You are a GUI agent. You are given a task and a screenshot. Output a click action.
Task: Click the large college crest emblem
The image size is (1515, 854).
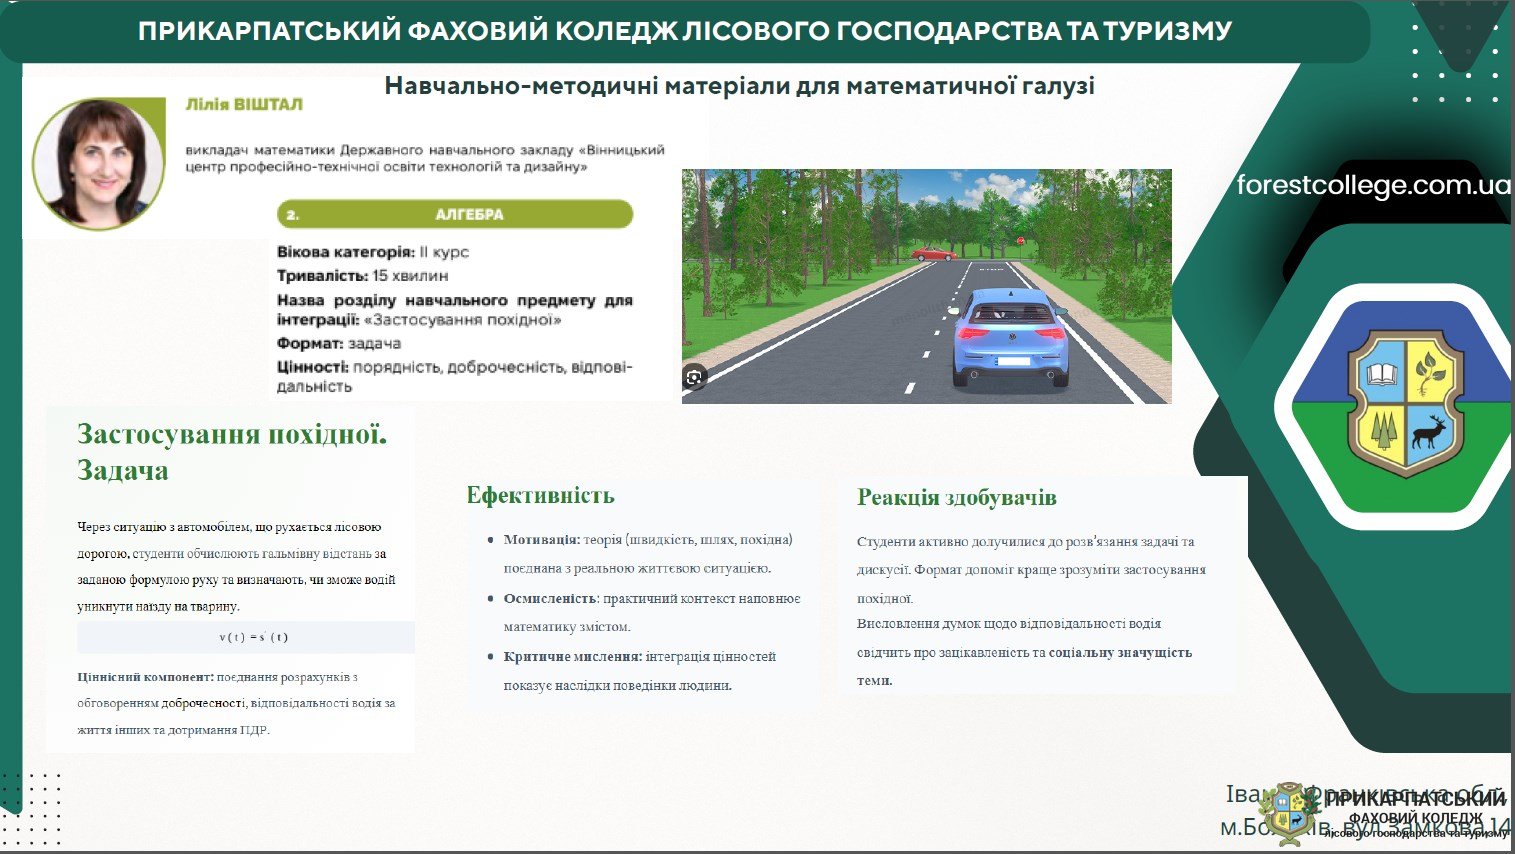1406,404
